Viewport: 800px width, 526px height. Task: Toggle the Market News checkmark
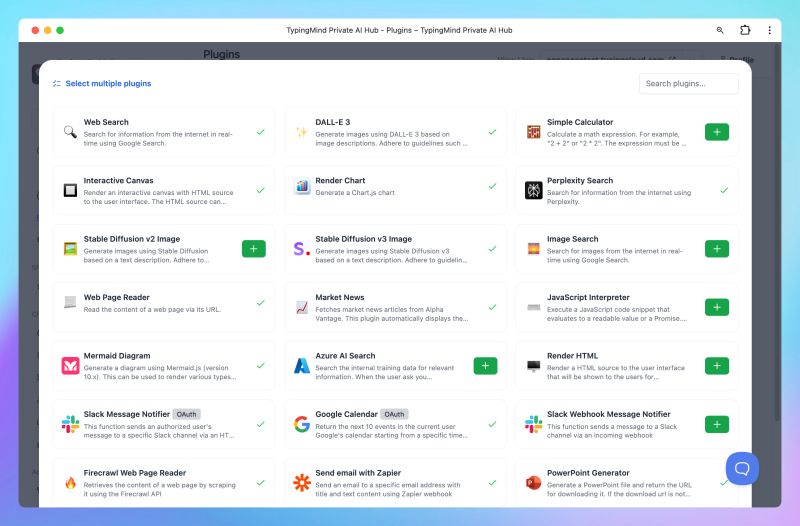[x=492, y=307]
